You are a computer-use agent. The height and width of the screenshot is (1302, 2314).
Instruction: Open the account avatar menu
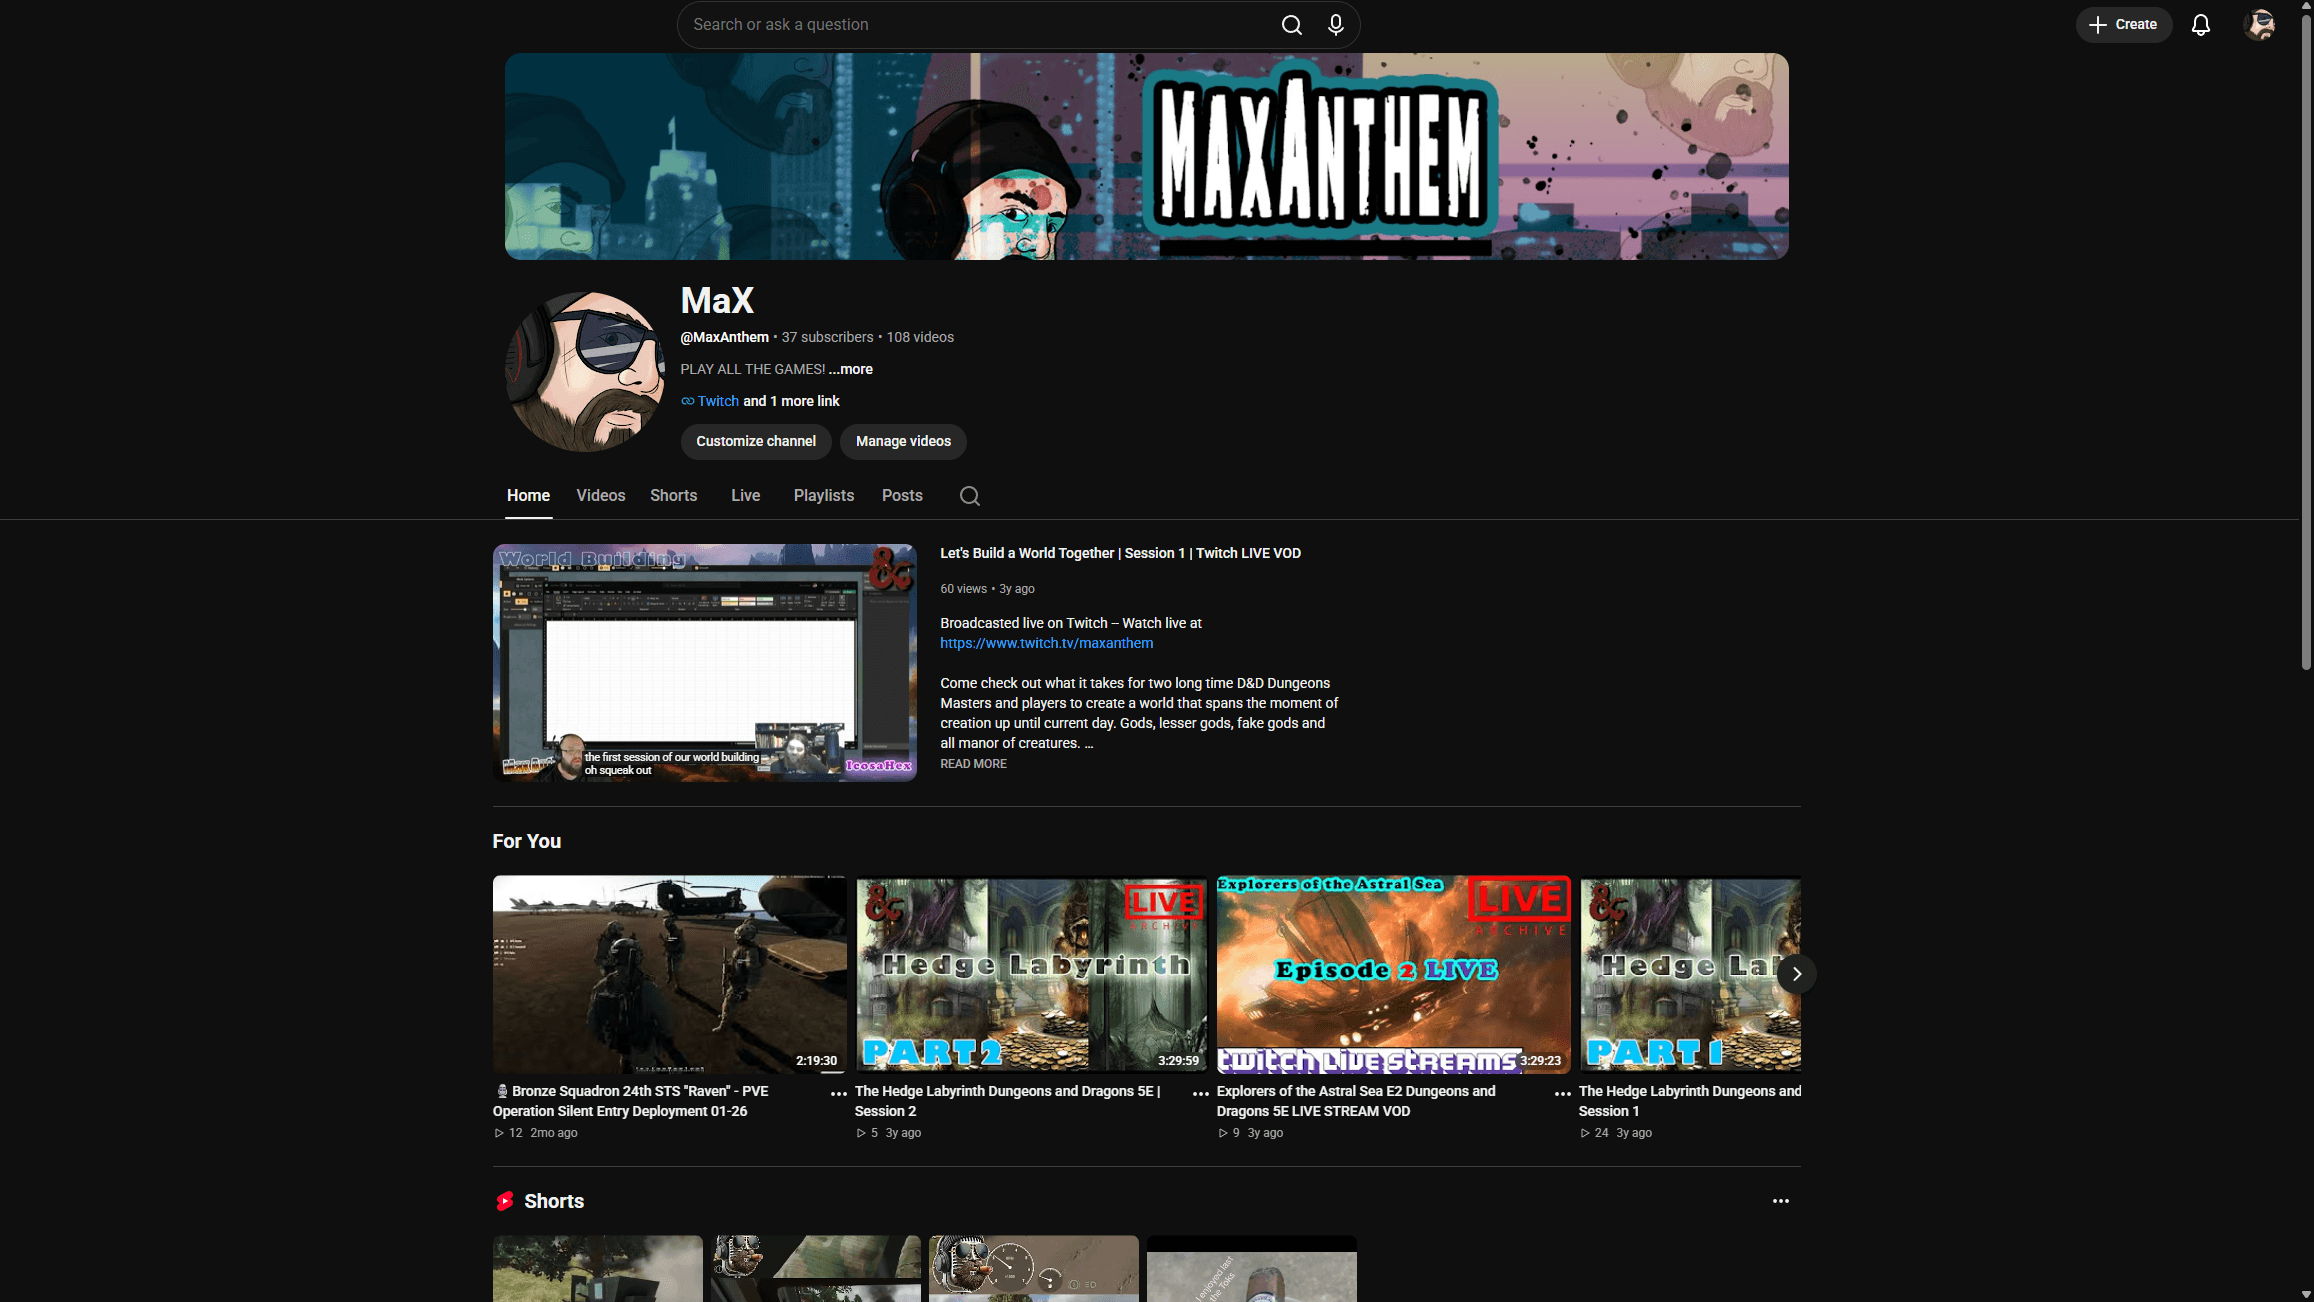(2259, 25)
